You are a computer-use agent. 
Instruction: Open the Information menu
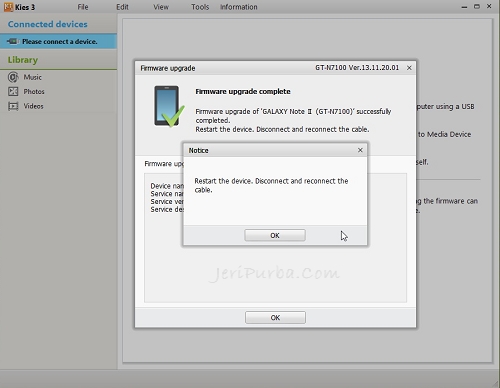click(239, 7)
